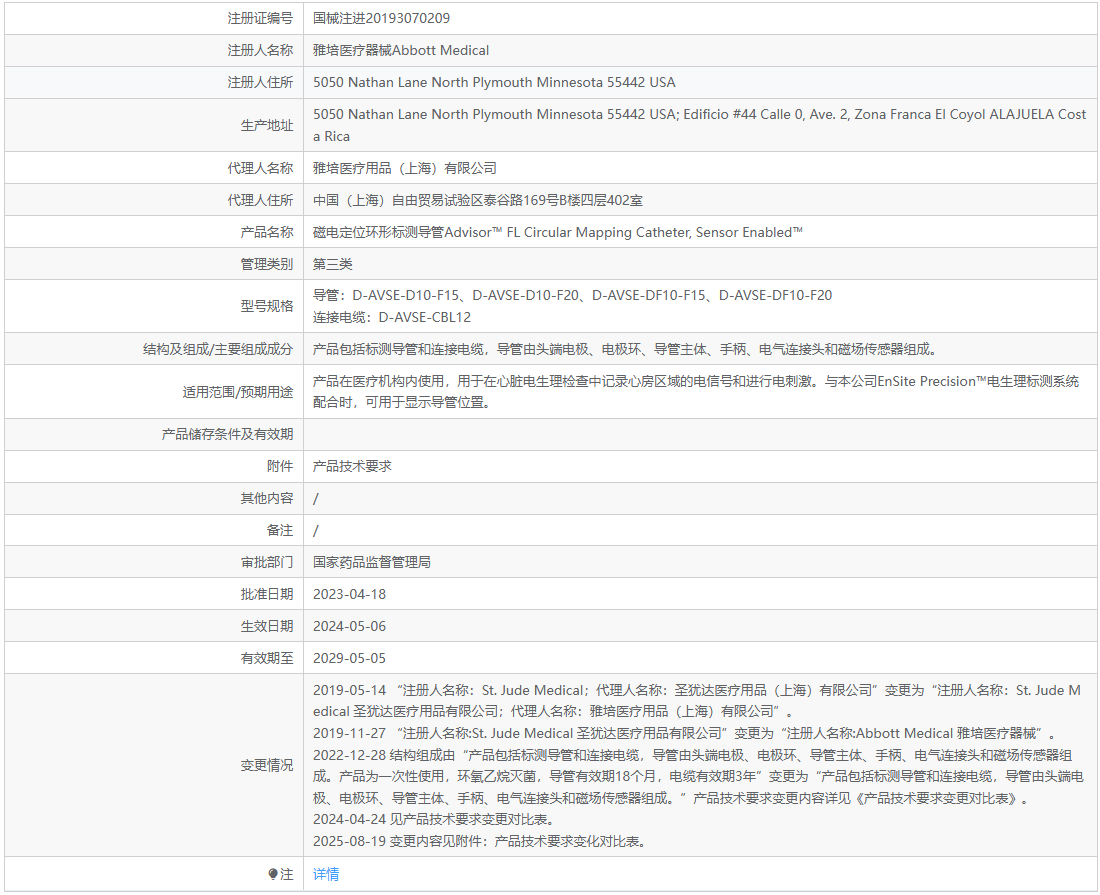Select the structure description 产品包括标测导管和连接电缆
Viewport: 1100px width, 895px height.
625,349
